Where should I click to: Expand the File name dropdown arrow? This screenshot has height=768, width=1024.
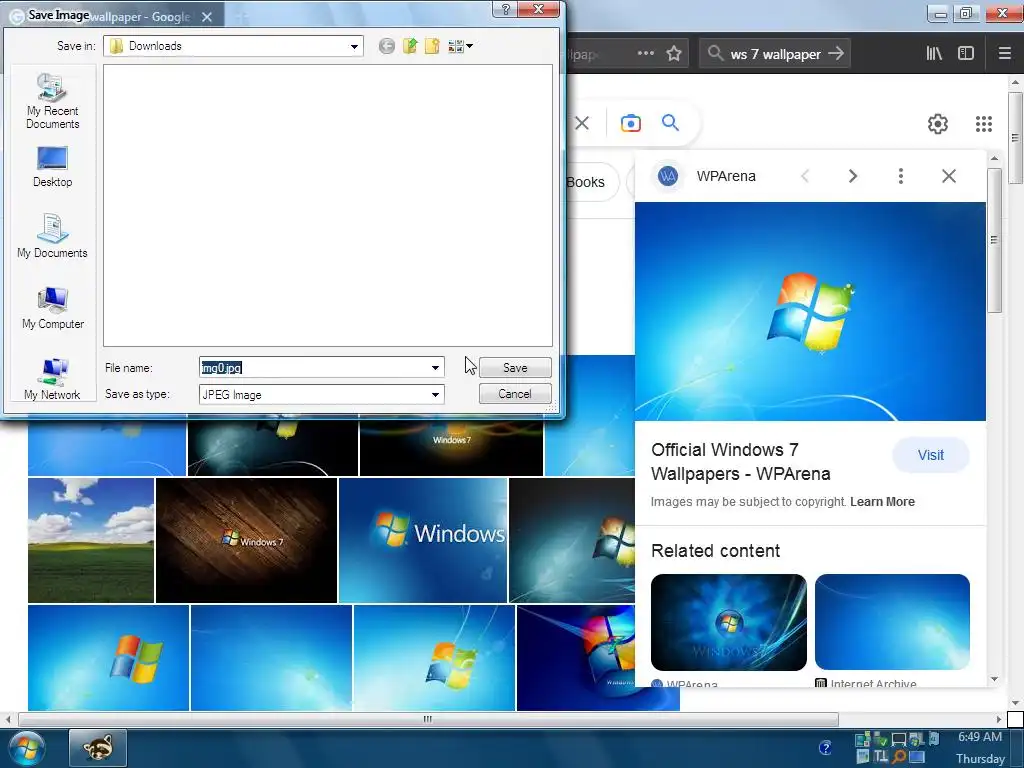[436, 368]
